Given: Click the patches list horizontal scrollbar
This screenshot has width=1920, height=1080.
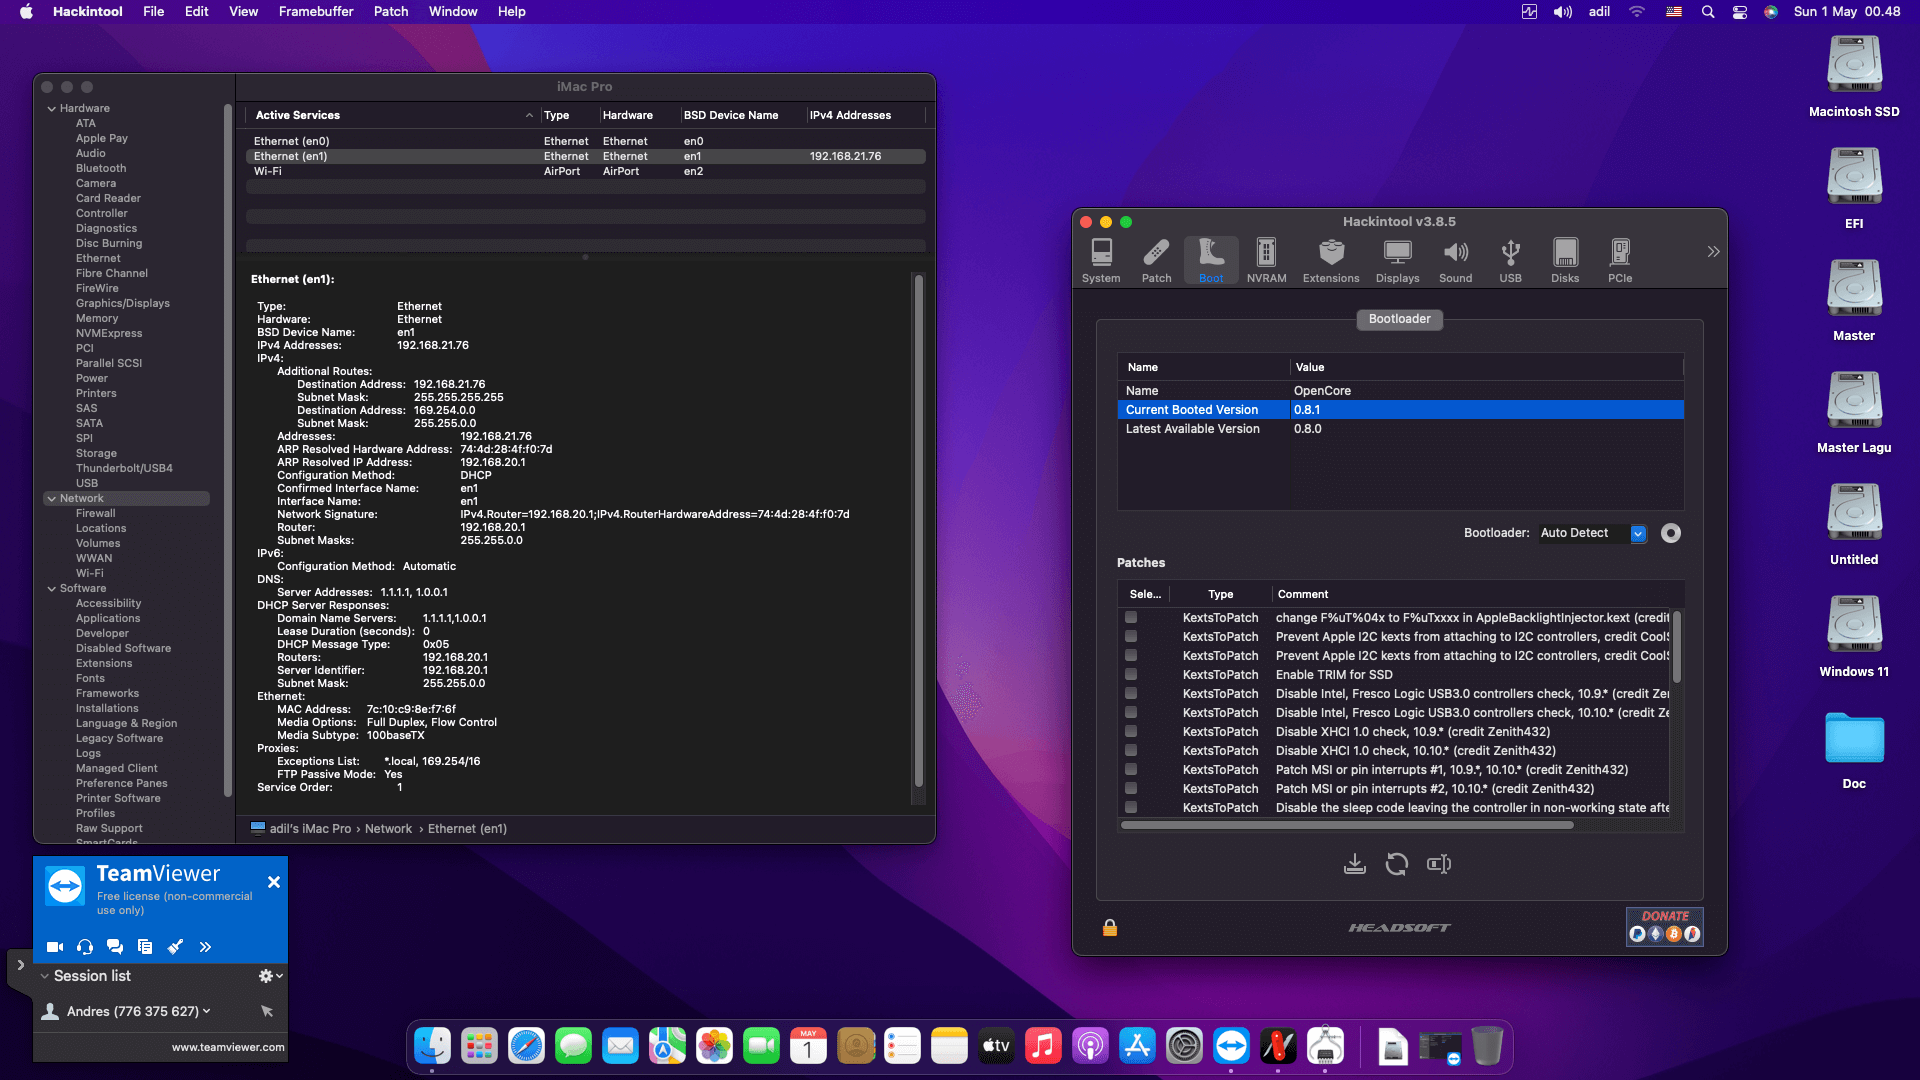Looking at the screenshot, I should tap(1347, 825).
